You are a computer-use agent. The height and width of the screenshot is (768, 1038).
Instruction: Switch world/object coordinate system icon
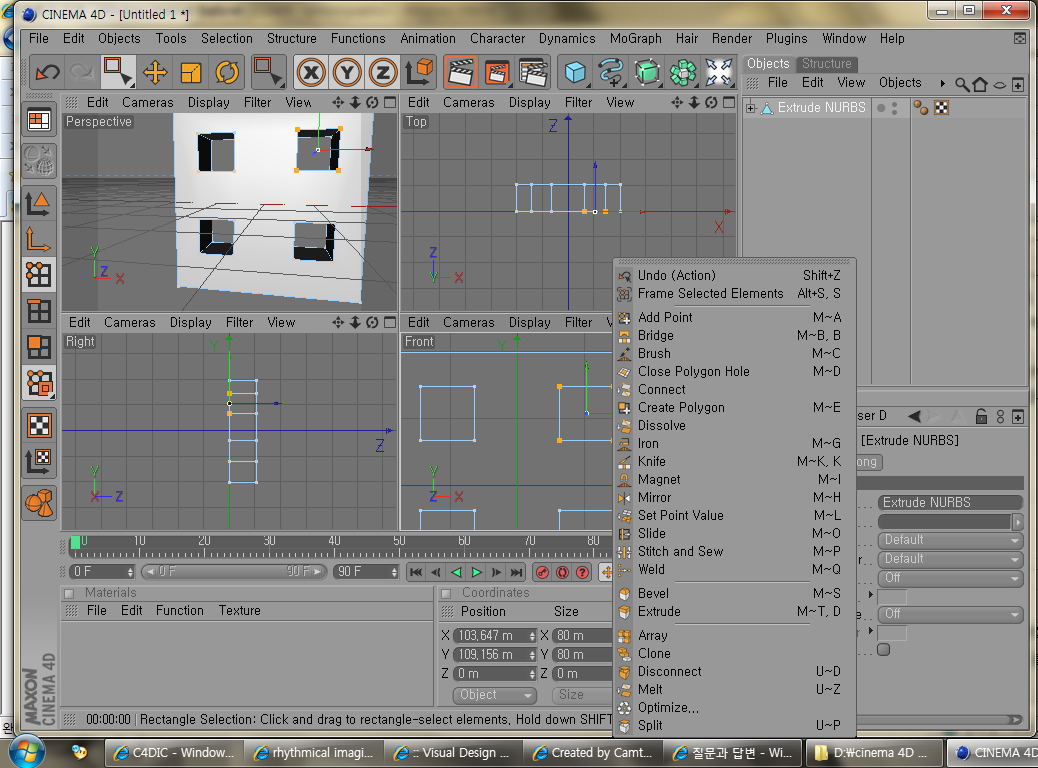(419, 72)
